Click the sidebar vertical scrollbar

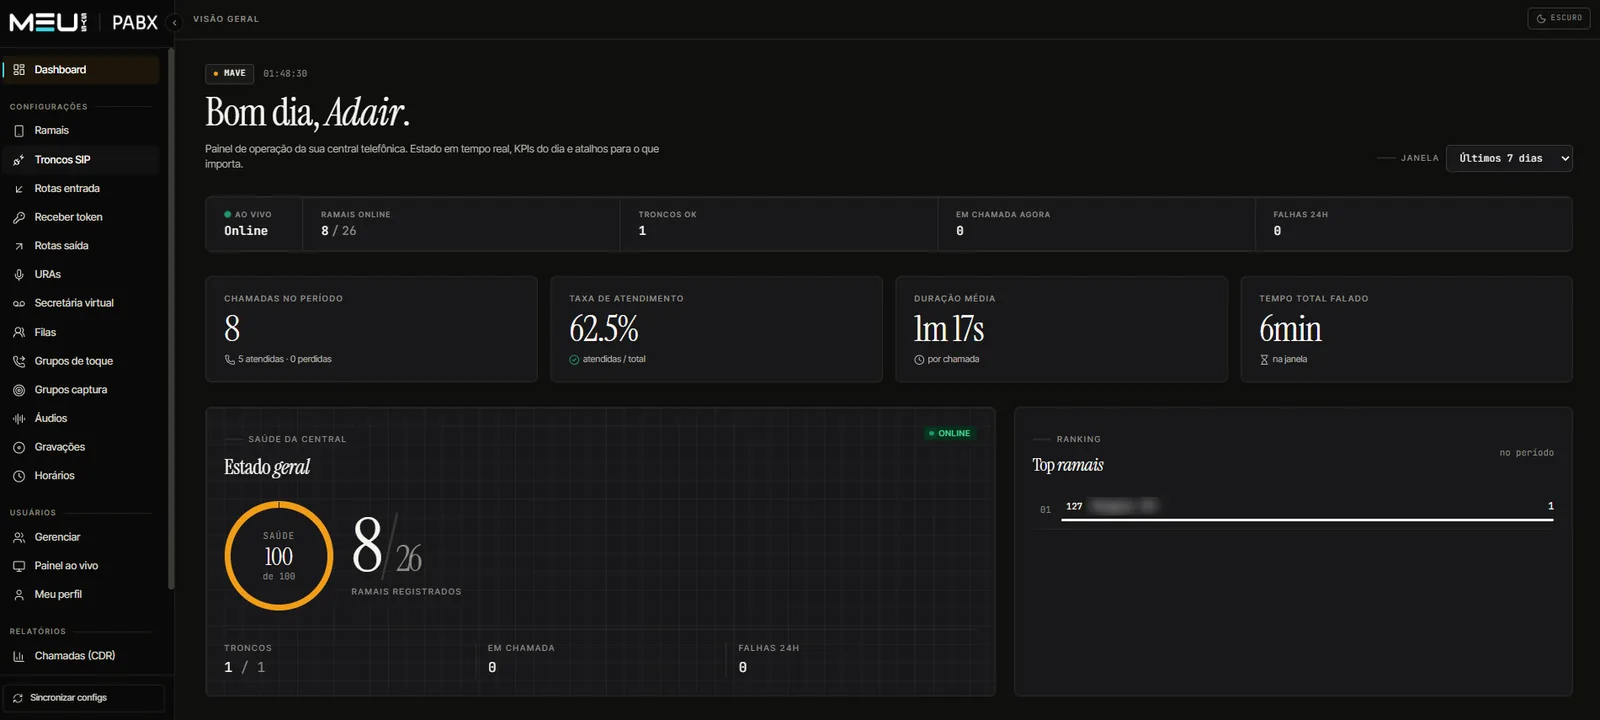(171, 320)
